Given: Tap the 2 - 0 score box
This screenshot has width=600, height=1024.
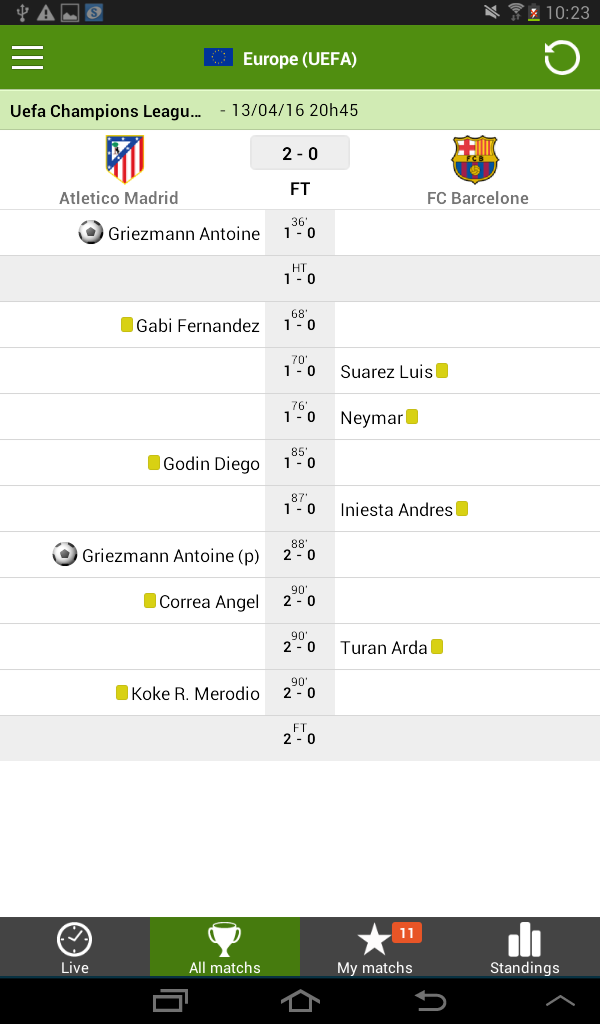Looking at the screenshot, I should (300, 154).
